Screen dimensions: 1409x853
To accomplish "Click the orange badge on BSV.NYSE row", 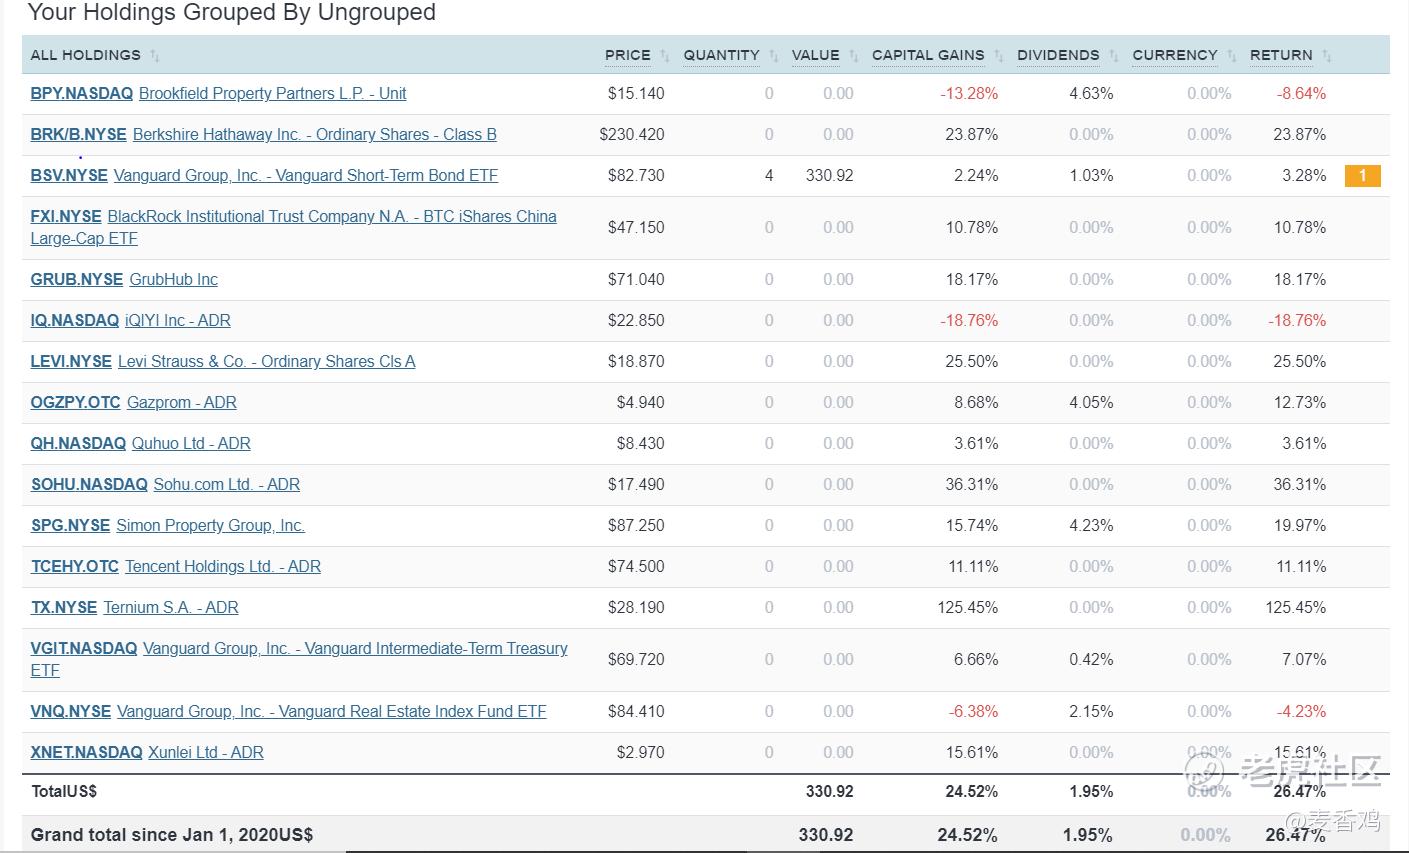I will click(x=1362, y=176).
